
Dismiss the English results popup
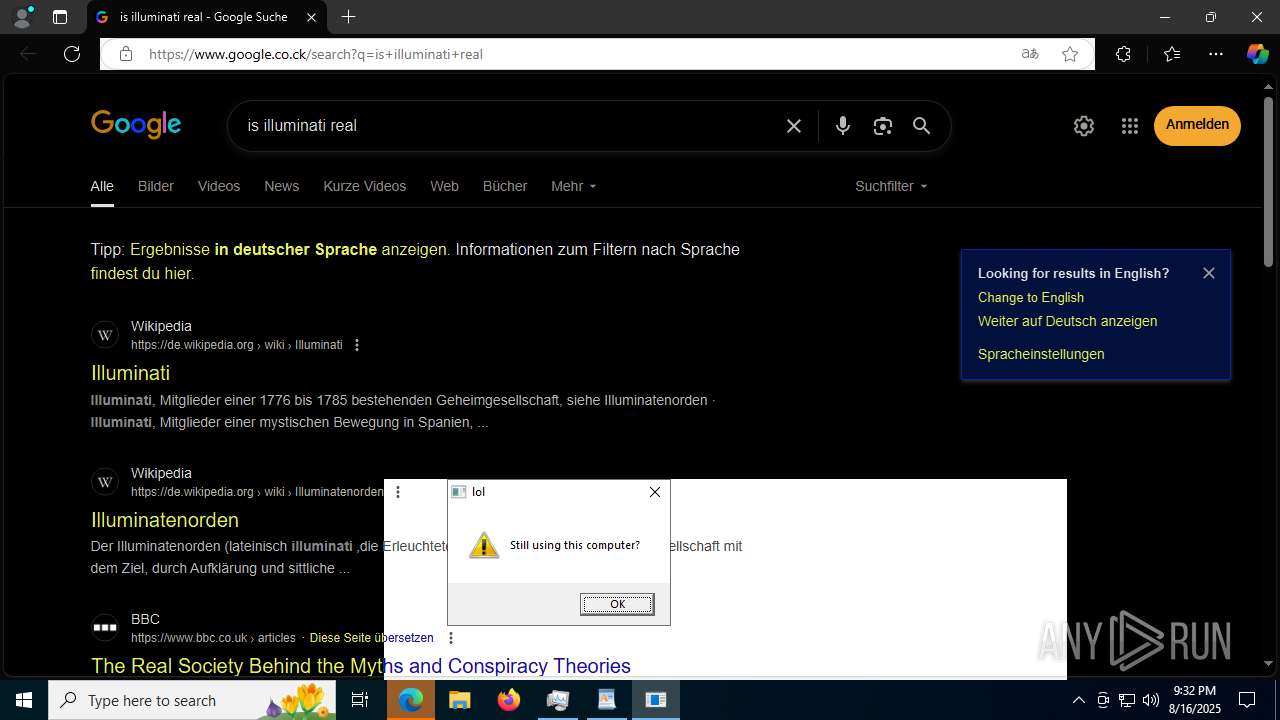(x=1209, y=273)
